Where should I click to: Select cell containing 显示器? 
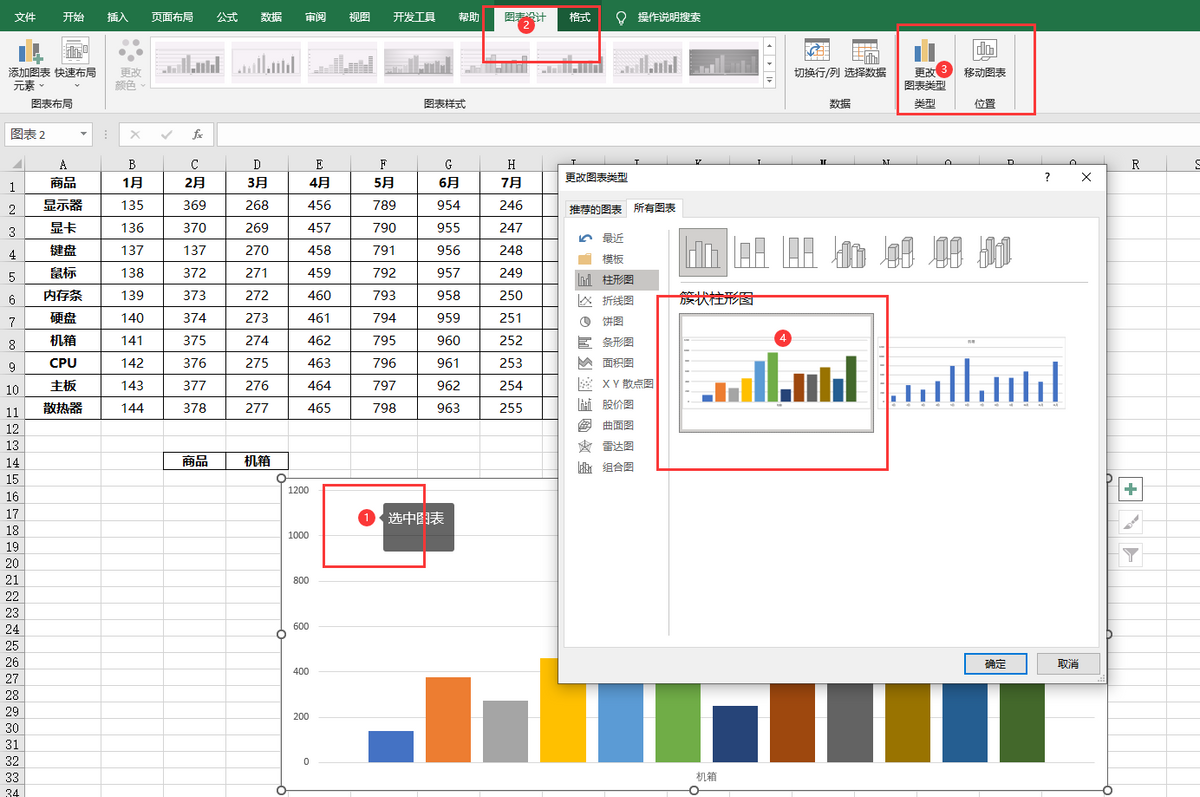point(63,205)
